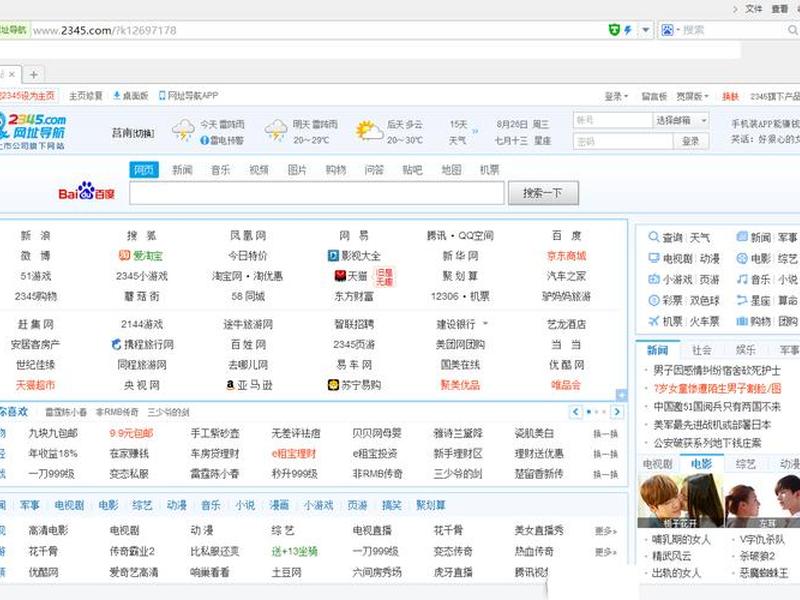Click the 留言板 link
The width and height of the screenshot is (800, 600).
pos(654,96)
